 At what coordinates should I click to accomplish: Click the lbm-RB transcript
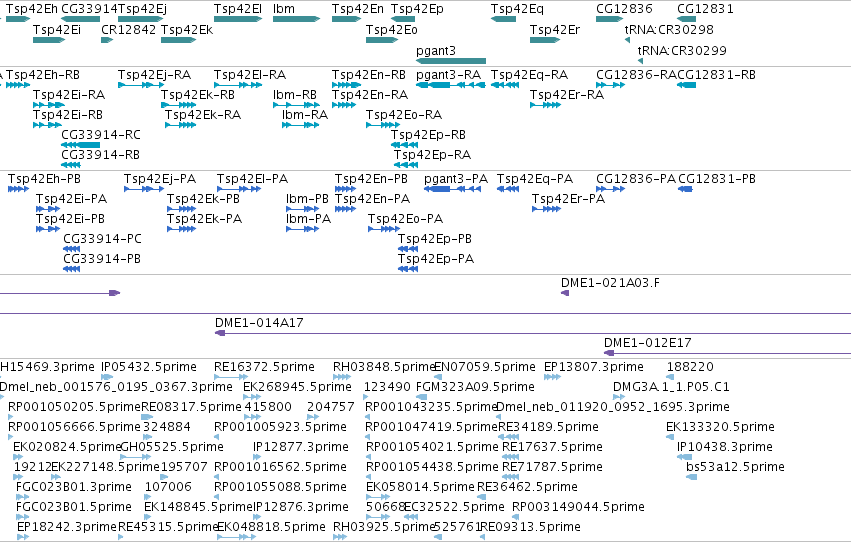click(296, 105)
